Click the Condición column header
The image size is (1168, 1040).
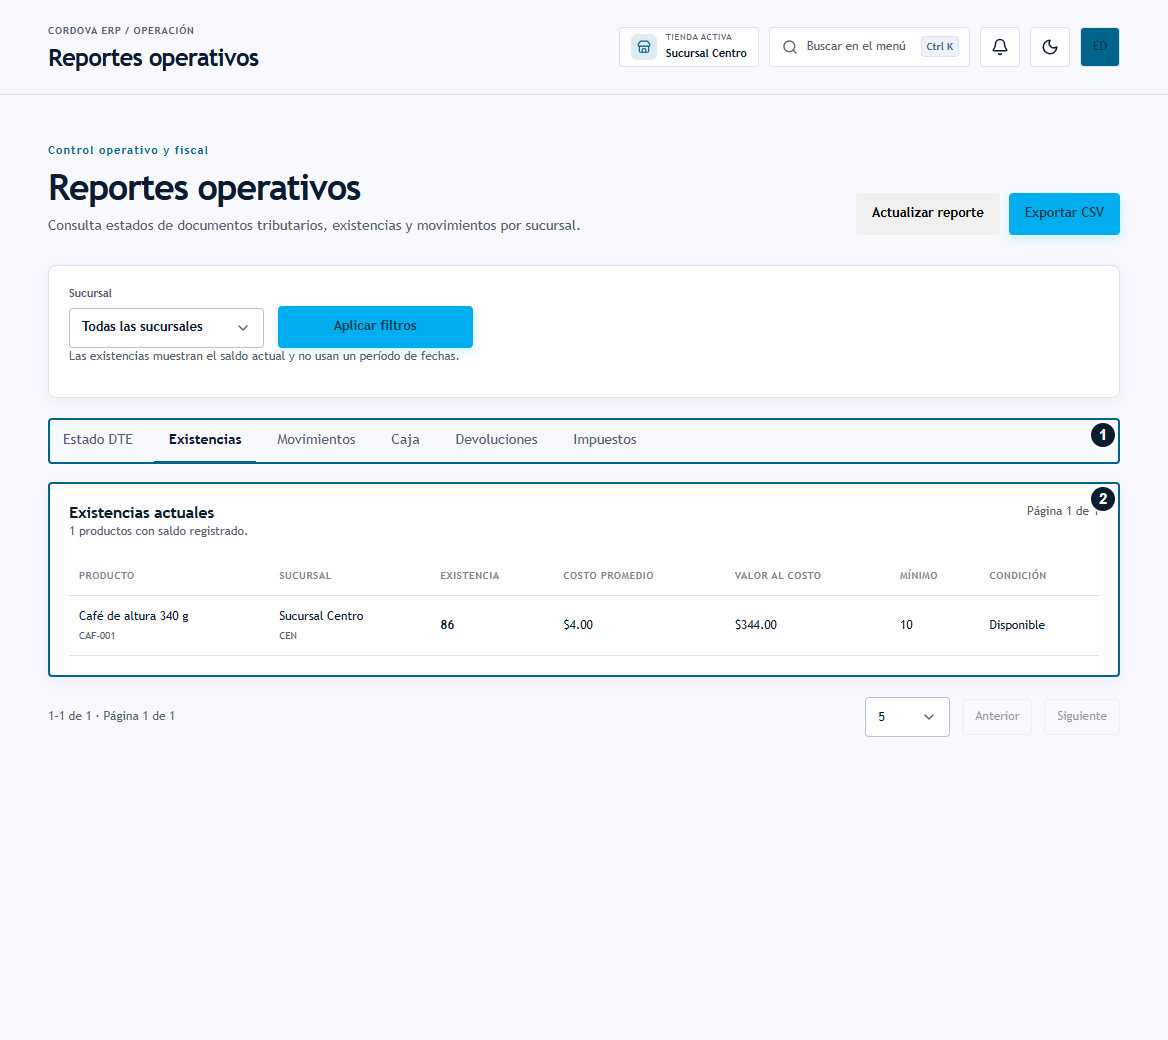point(1017,576)
